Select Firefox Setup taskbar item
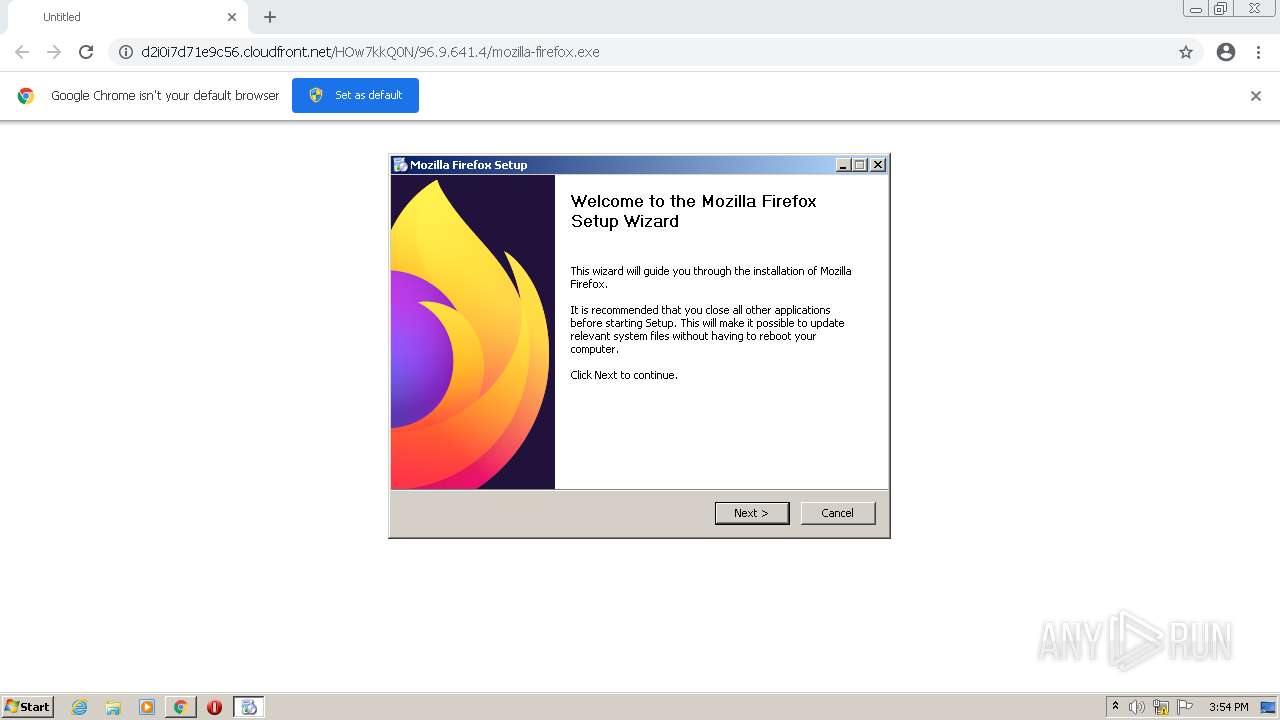 249,707
